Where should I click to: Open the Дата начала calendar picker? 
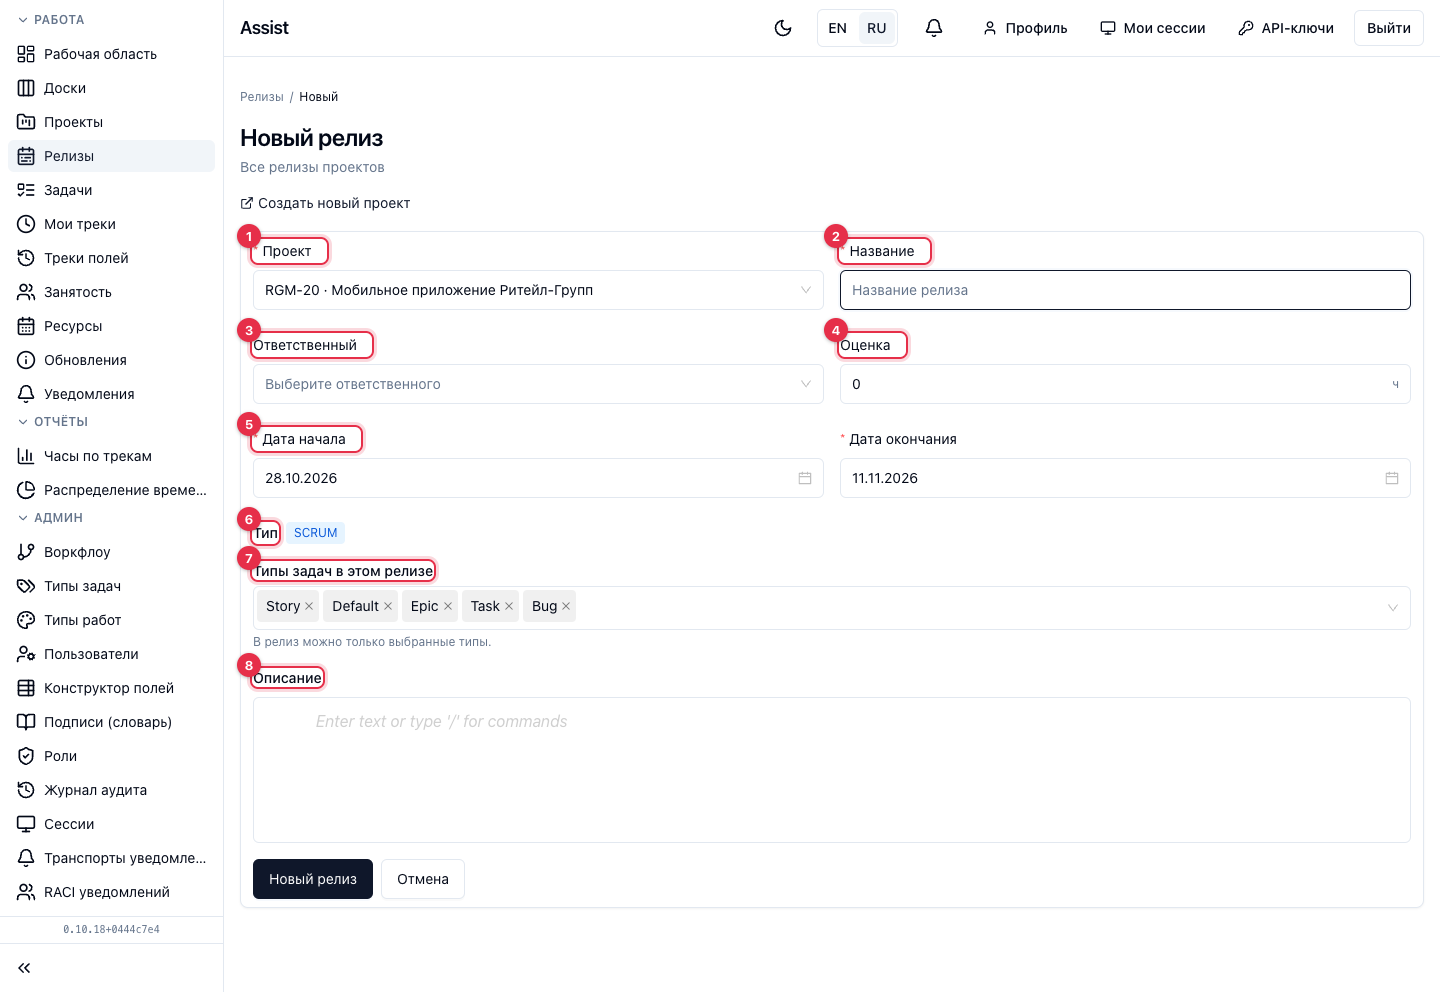(x=805, y=478)
